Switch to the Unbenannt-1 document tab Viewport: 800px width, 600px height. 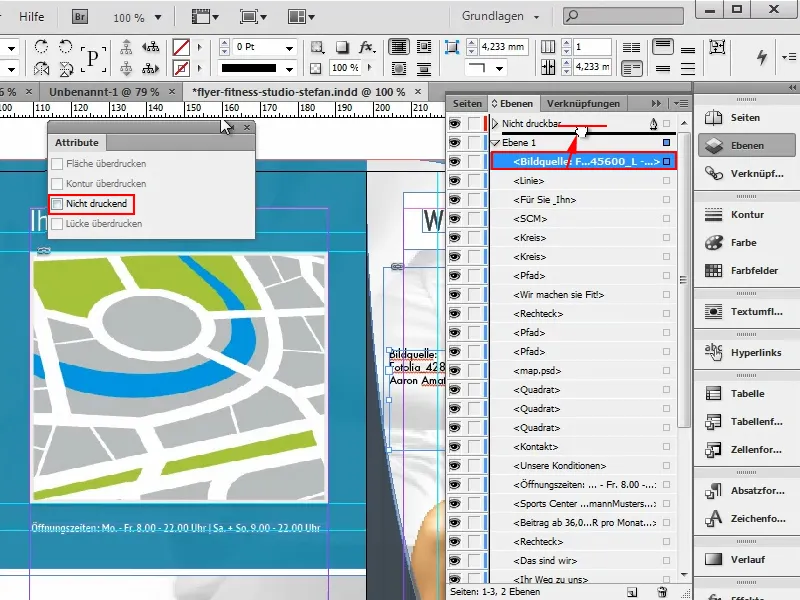[x=104, y=92]
